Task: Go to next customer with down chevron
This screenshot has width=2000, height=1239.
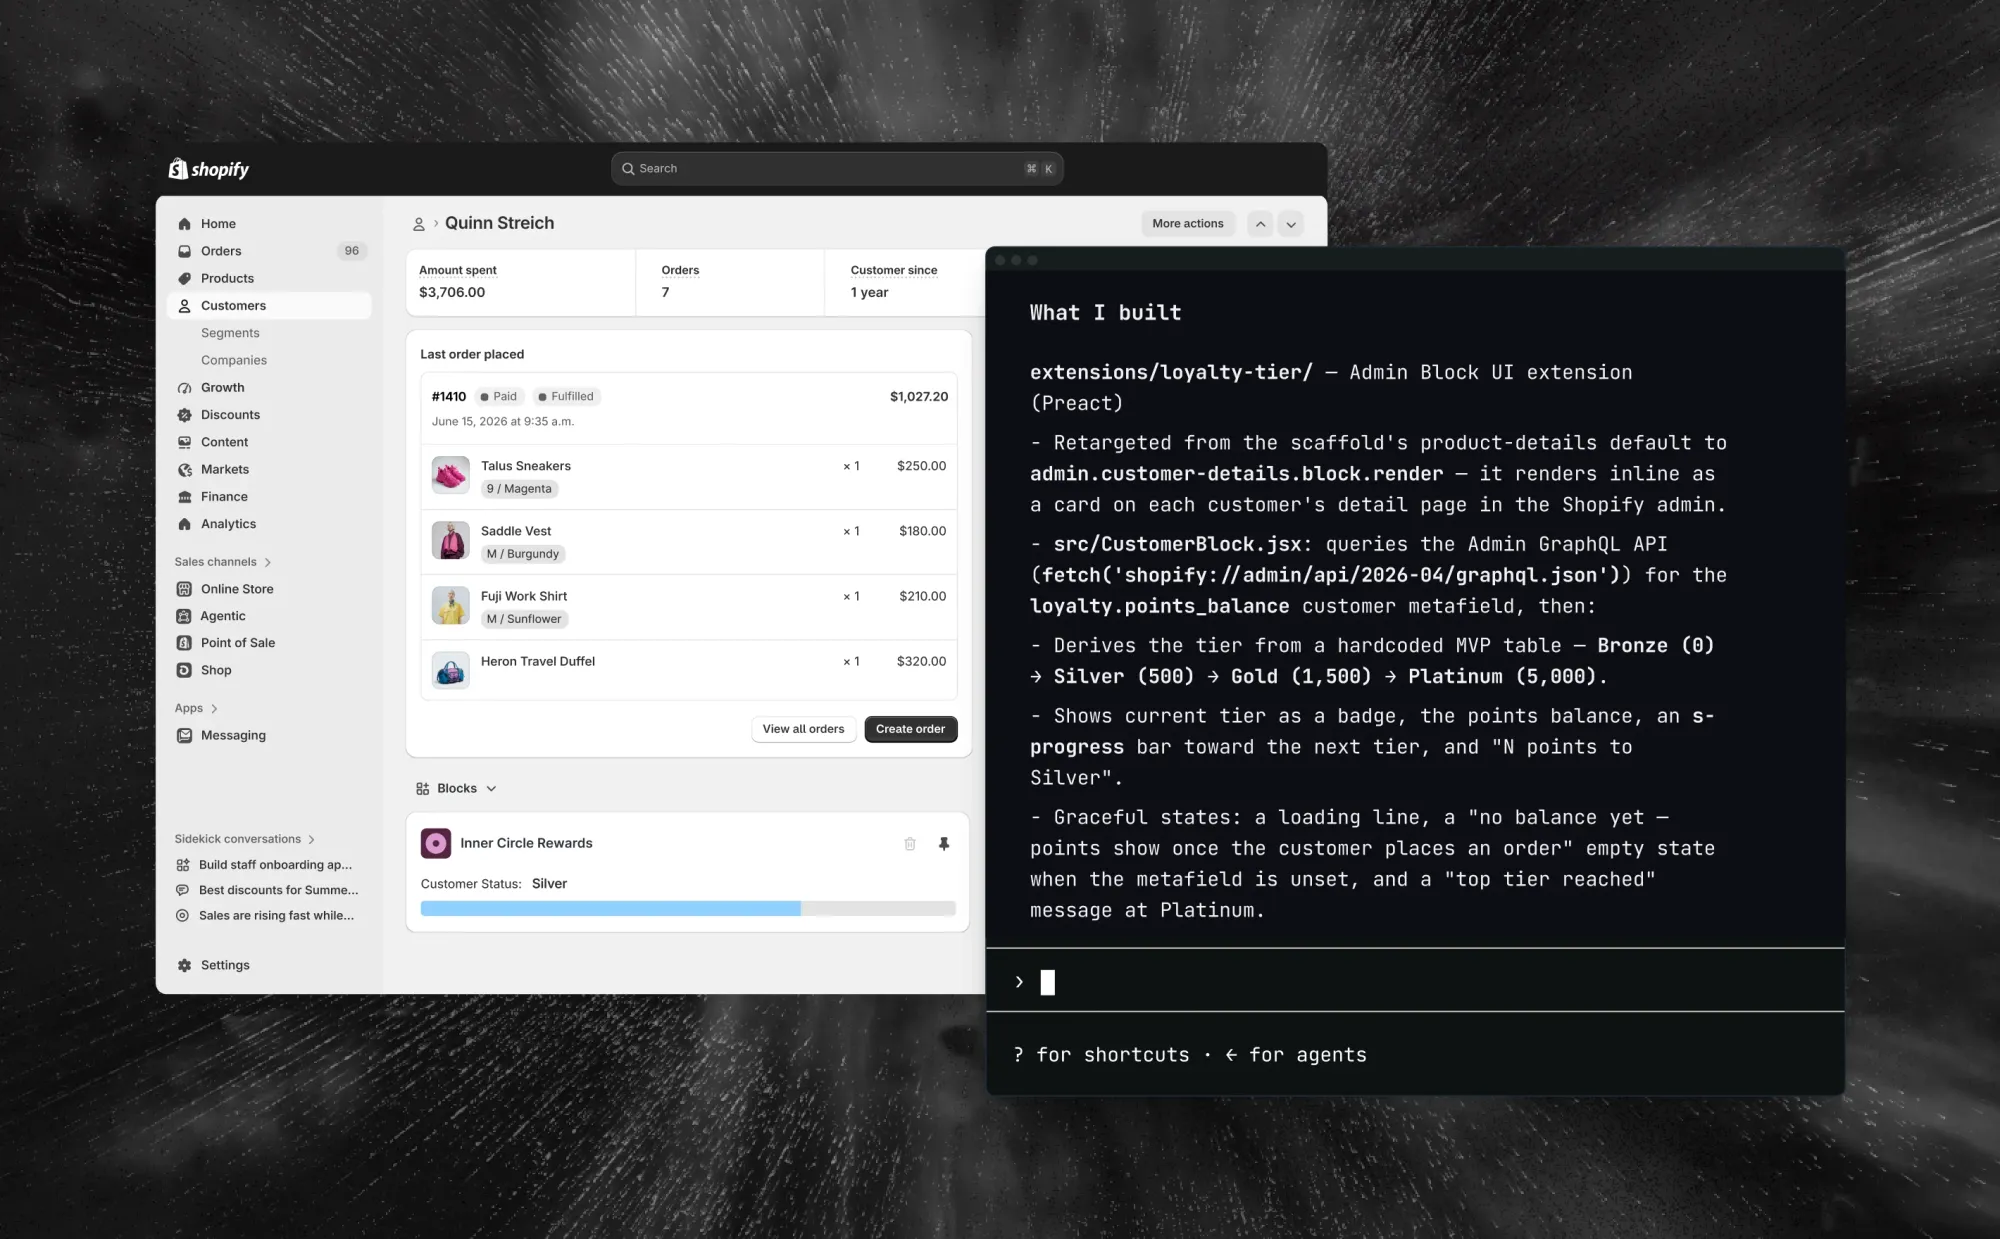Action: click(1291, 224)
